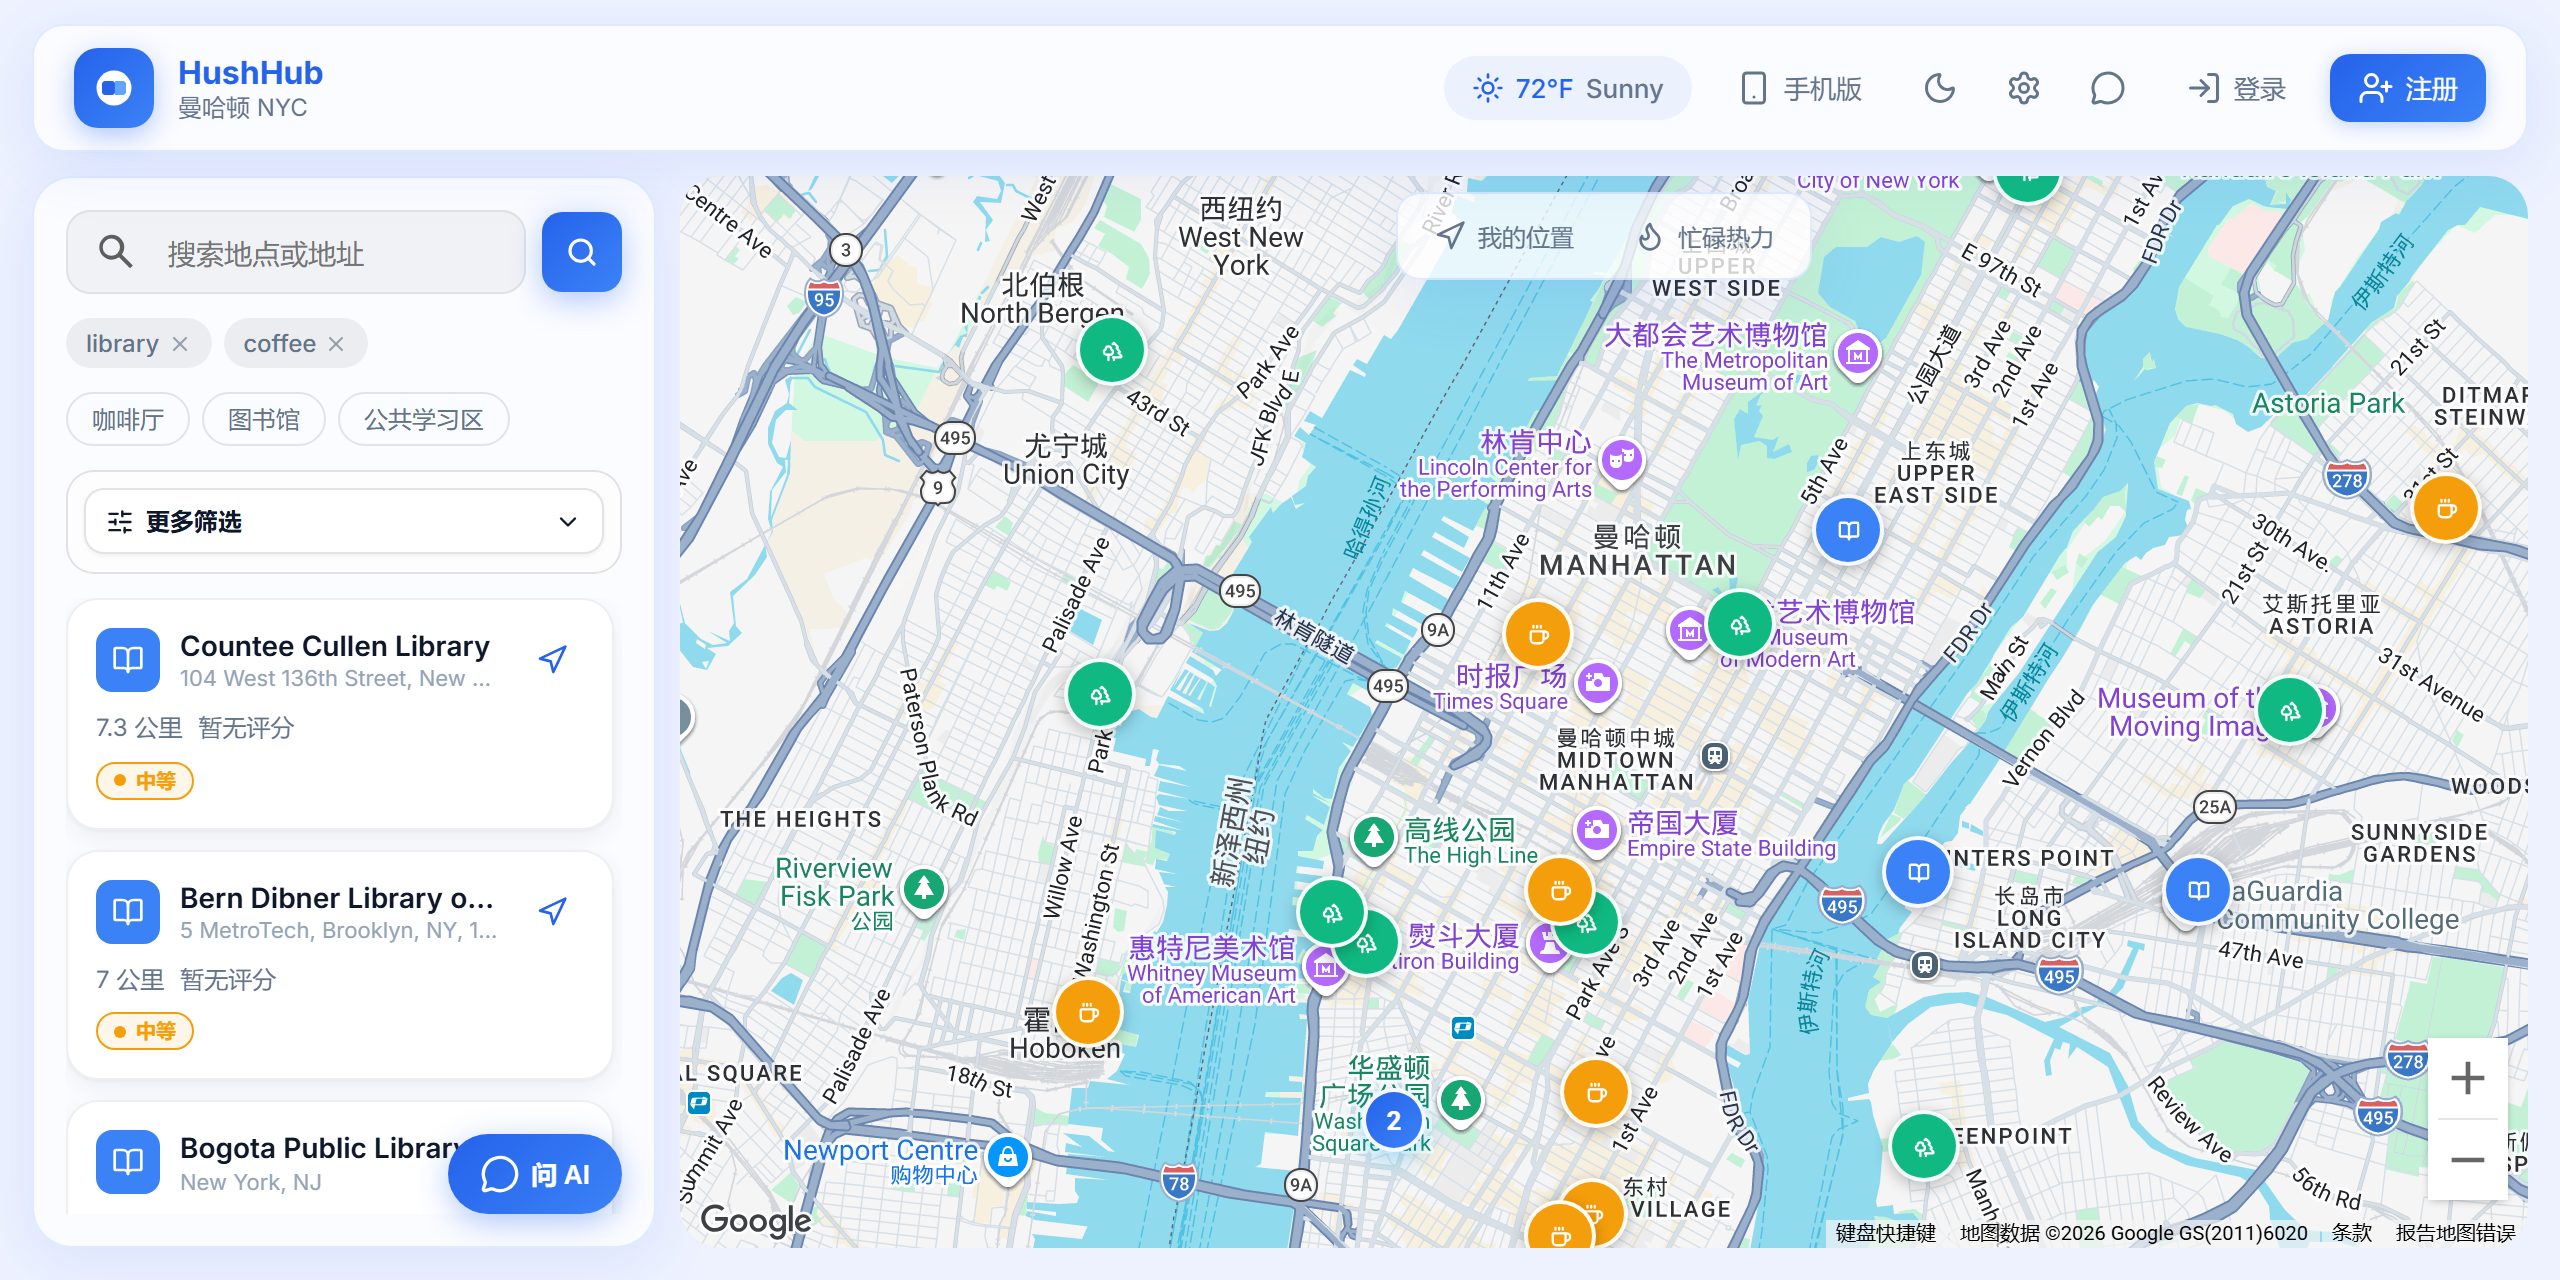
Task: Click orange coffee marker on 1st Ave
Action: click(1595, 1092)
